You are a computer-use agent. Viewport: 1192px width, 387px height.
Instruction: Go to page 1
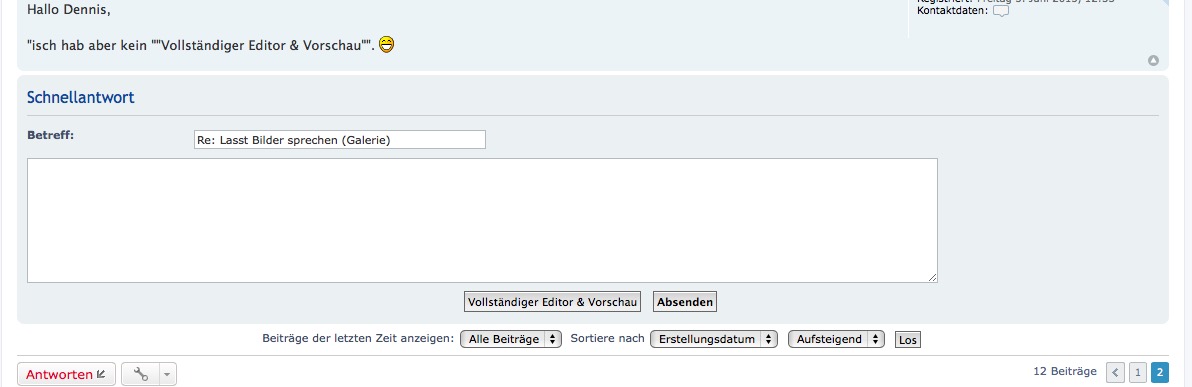point(1137,372)
